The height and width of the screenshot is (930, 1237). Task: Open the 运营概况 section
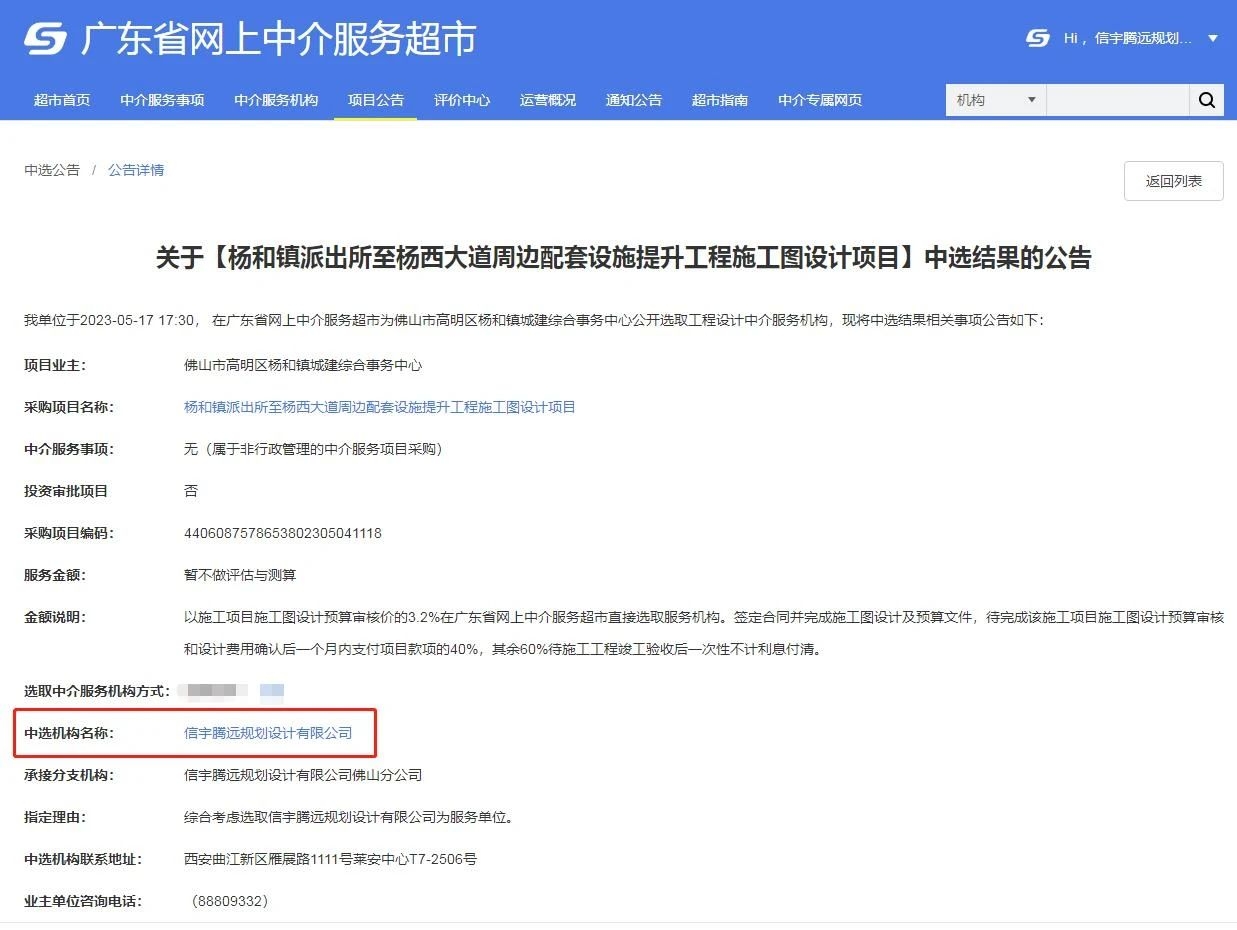[547, 99]
